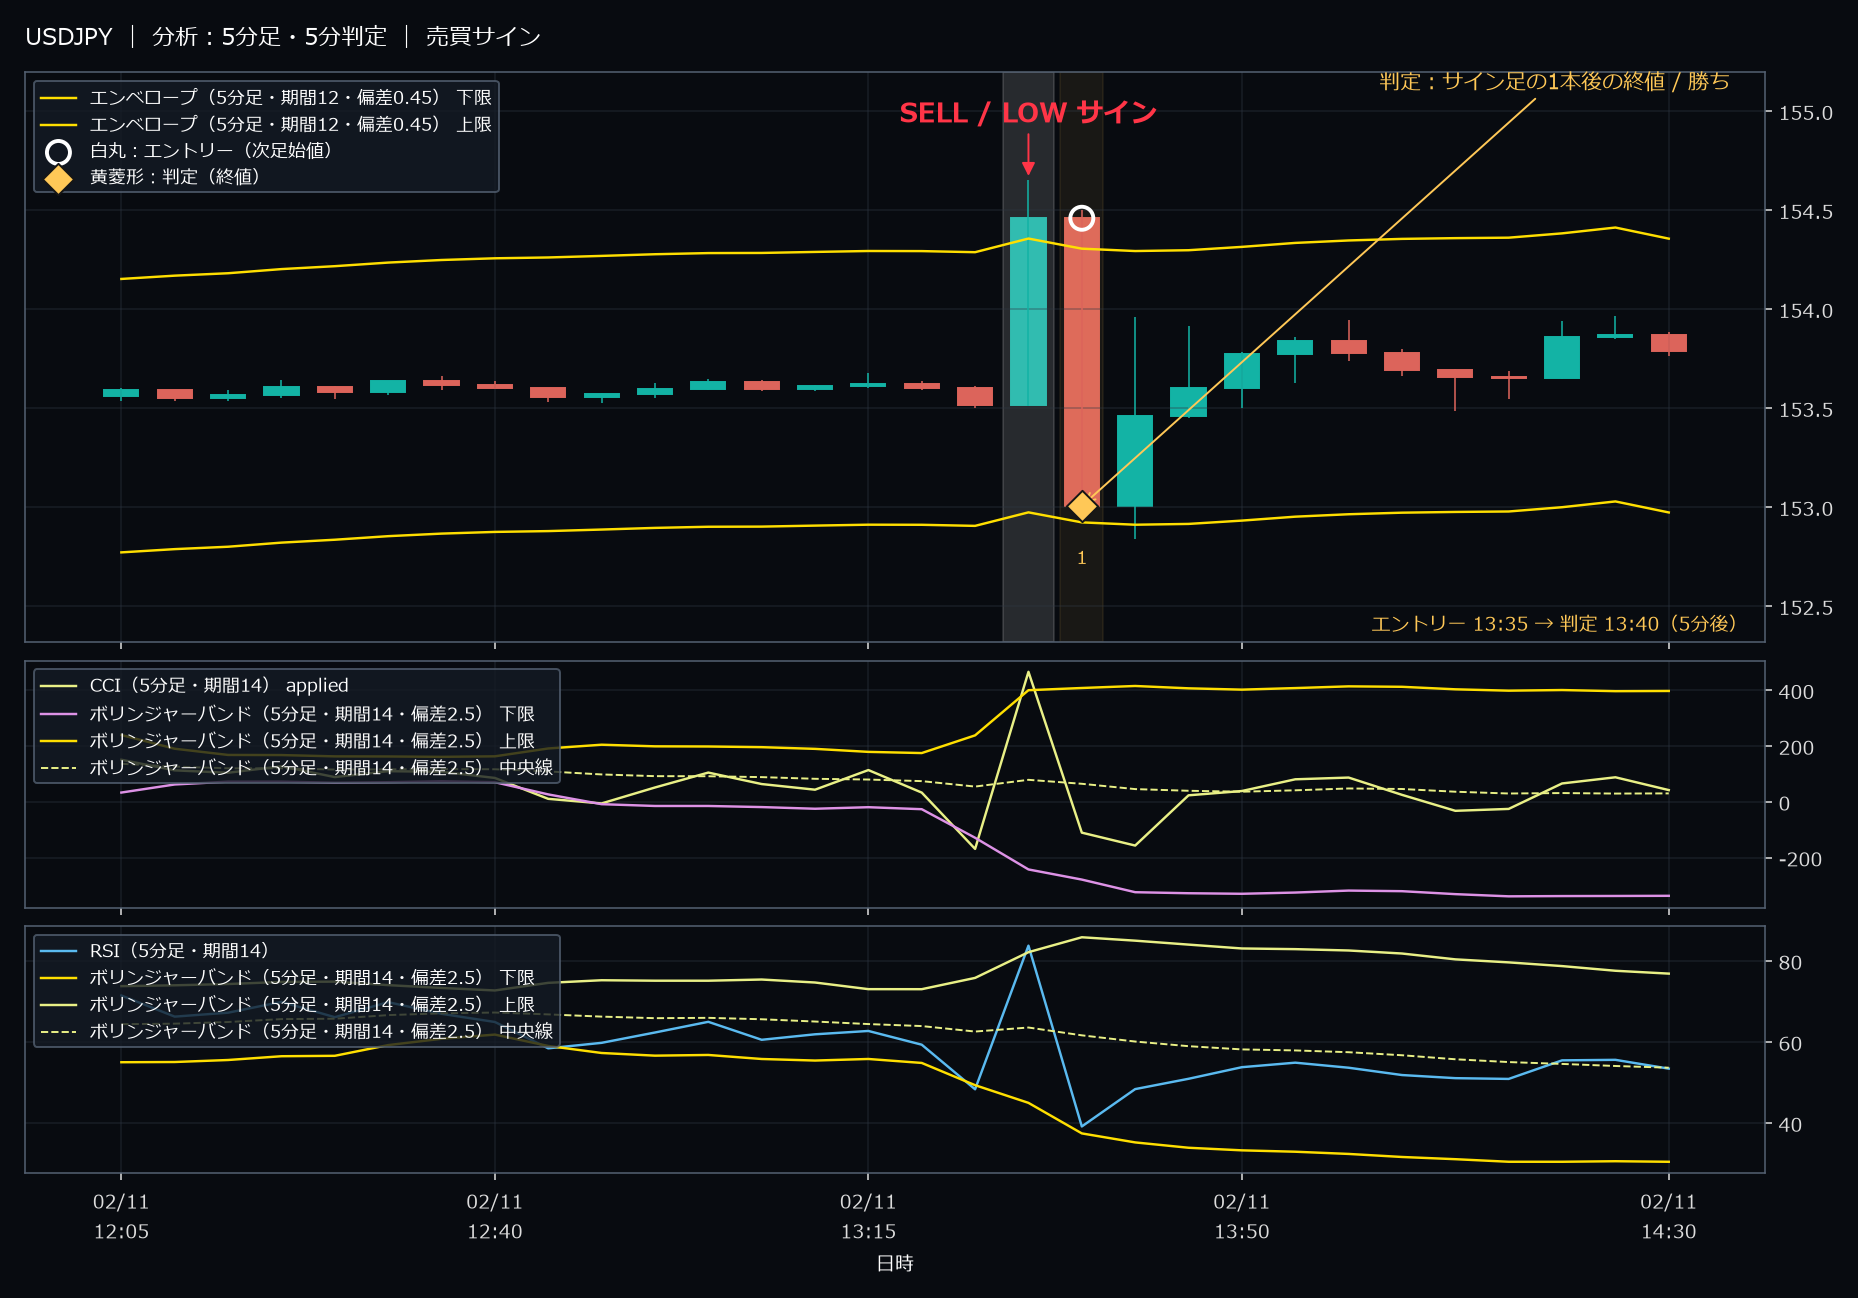Click the chart title USDJPY text

(x=69, y=37)
